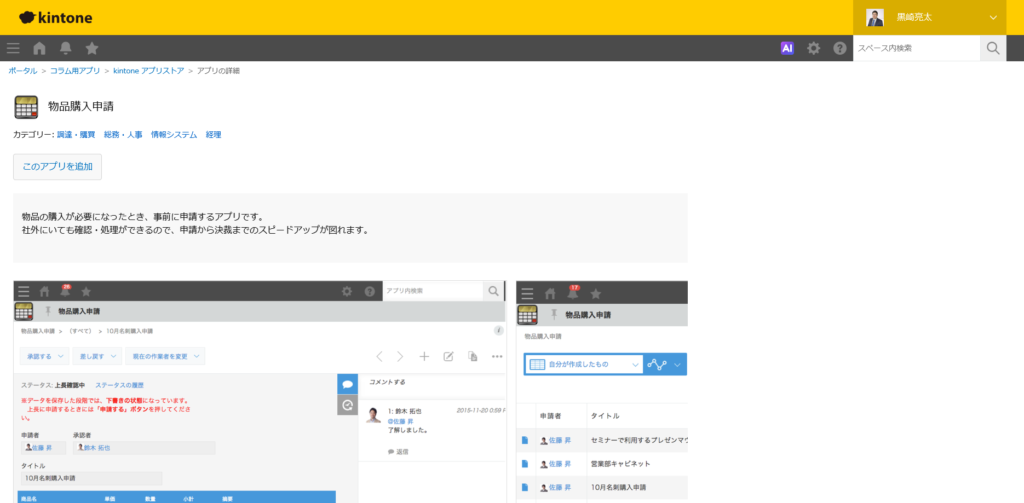This screenshot has height=503, width=1024.
Task: Click the description line starting 社外にいても確認
Action: coord(195,230)
